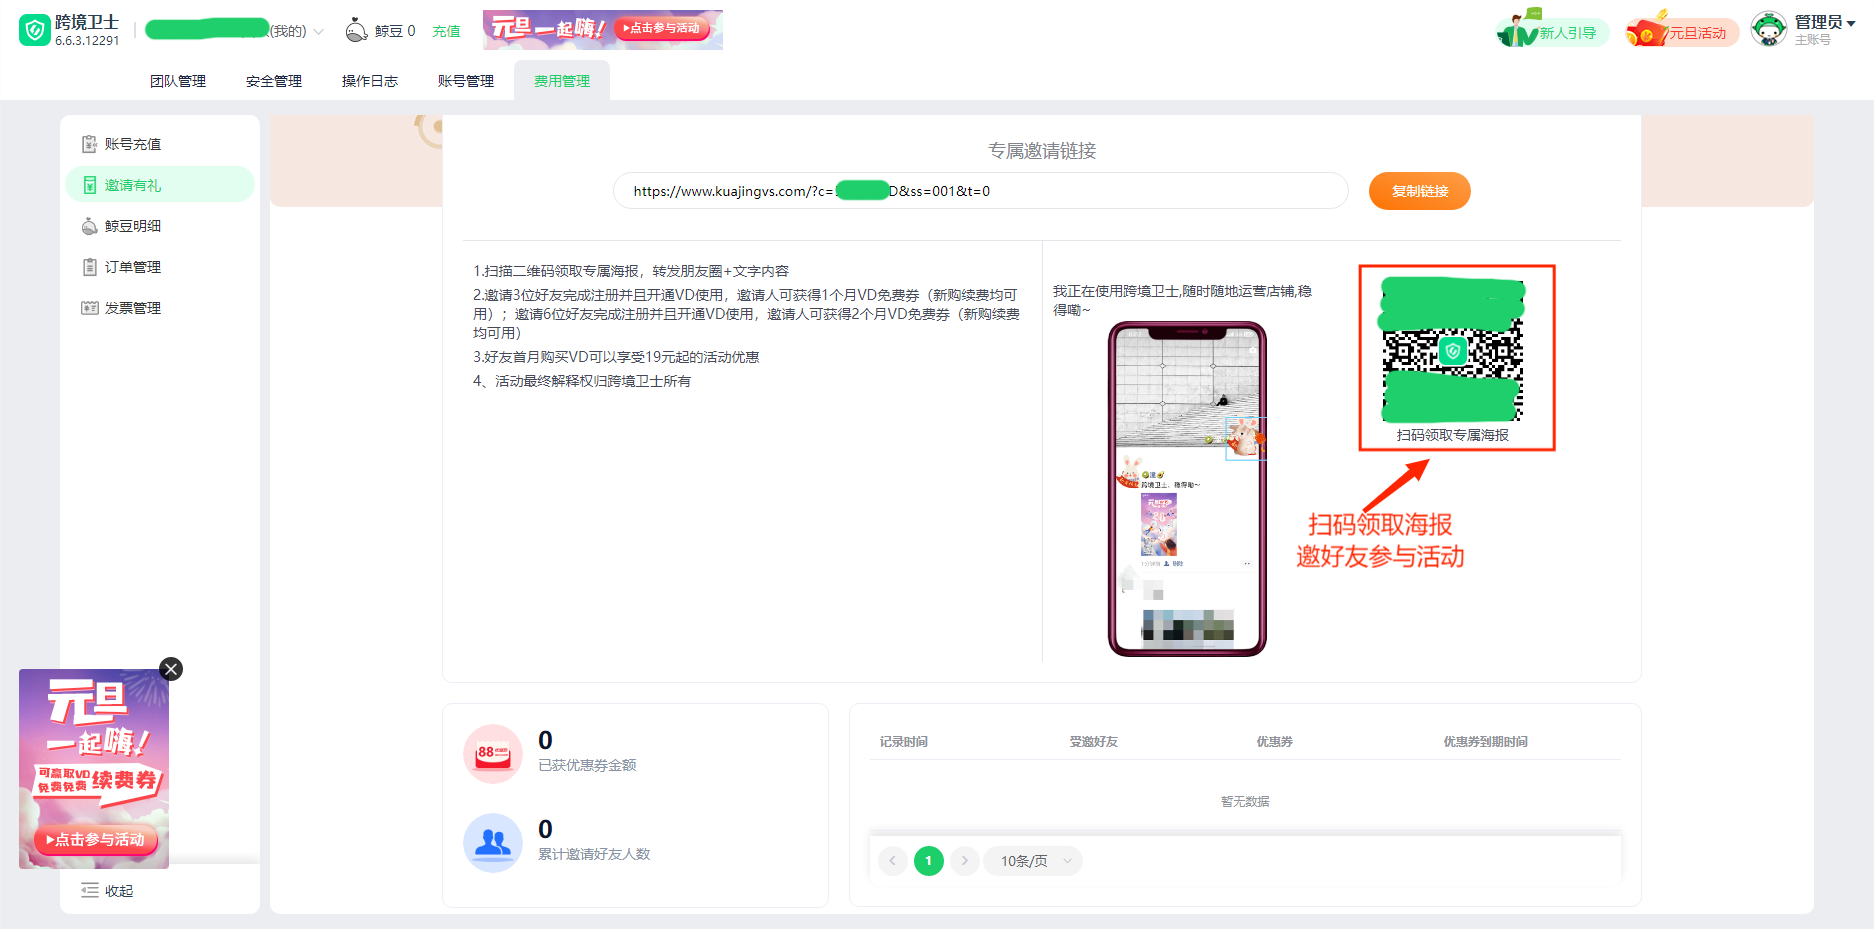Switch to the 安全管理 tab
Screen dimensions: 1874x929
coord(274,81)
